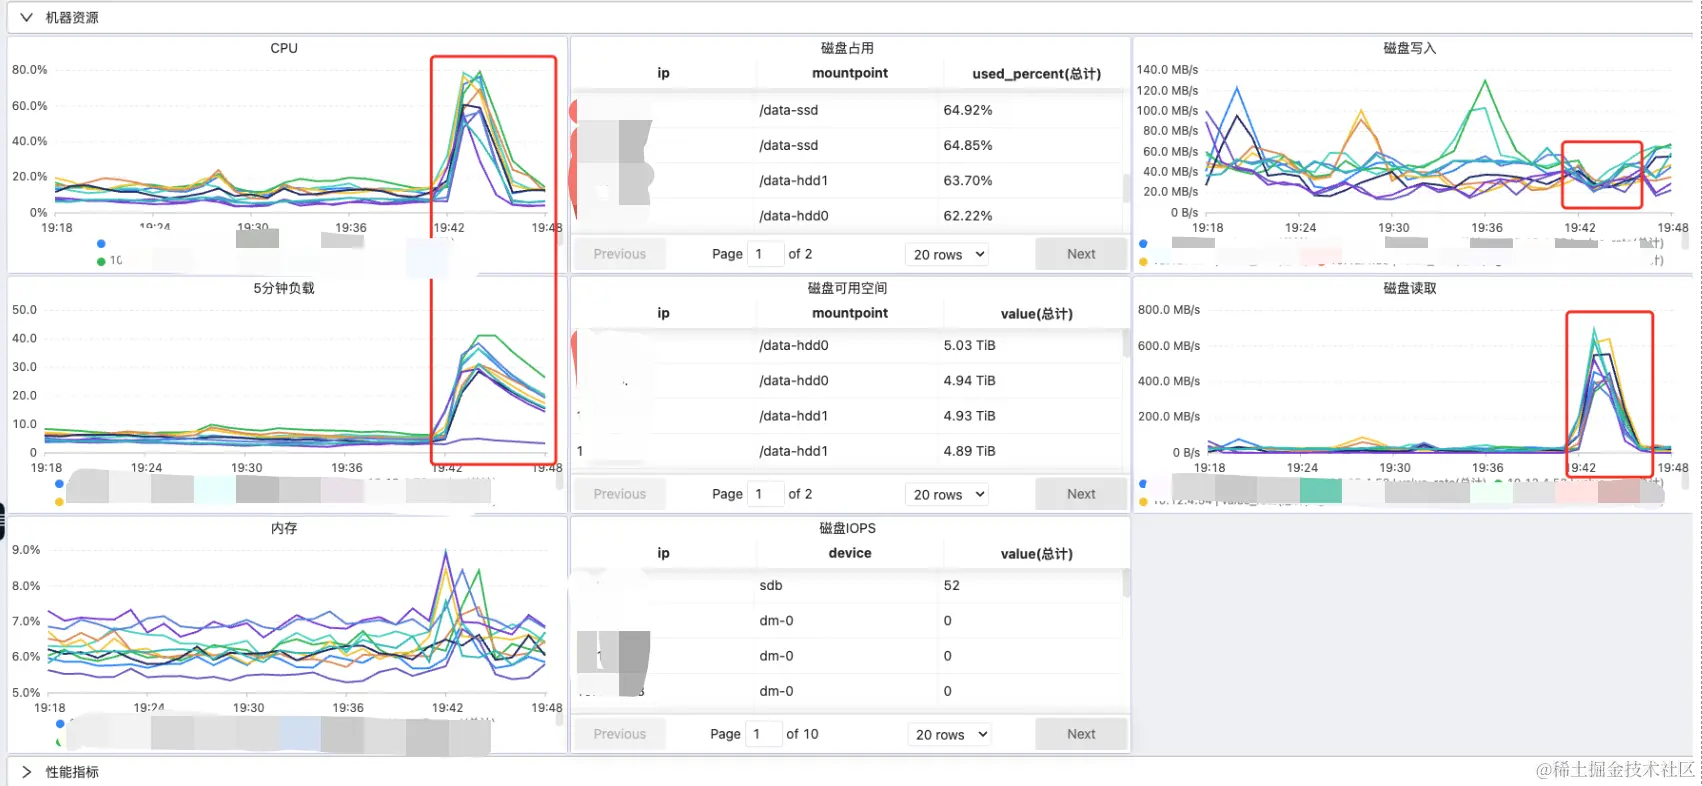Select /data-ssd in the 64.85% row
1702x786 pixels.
788,145
